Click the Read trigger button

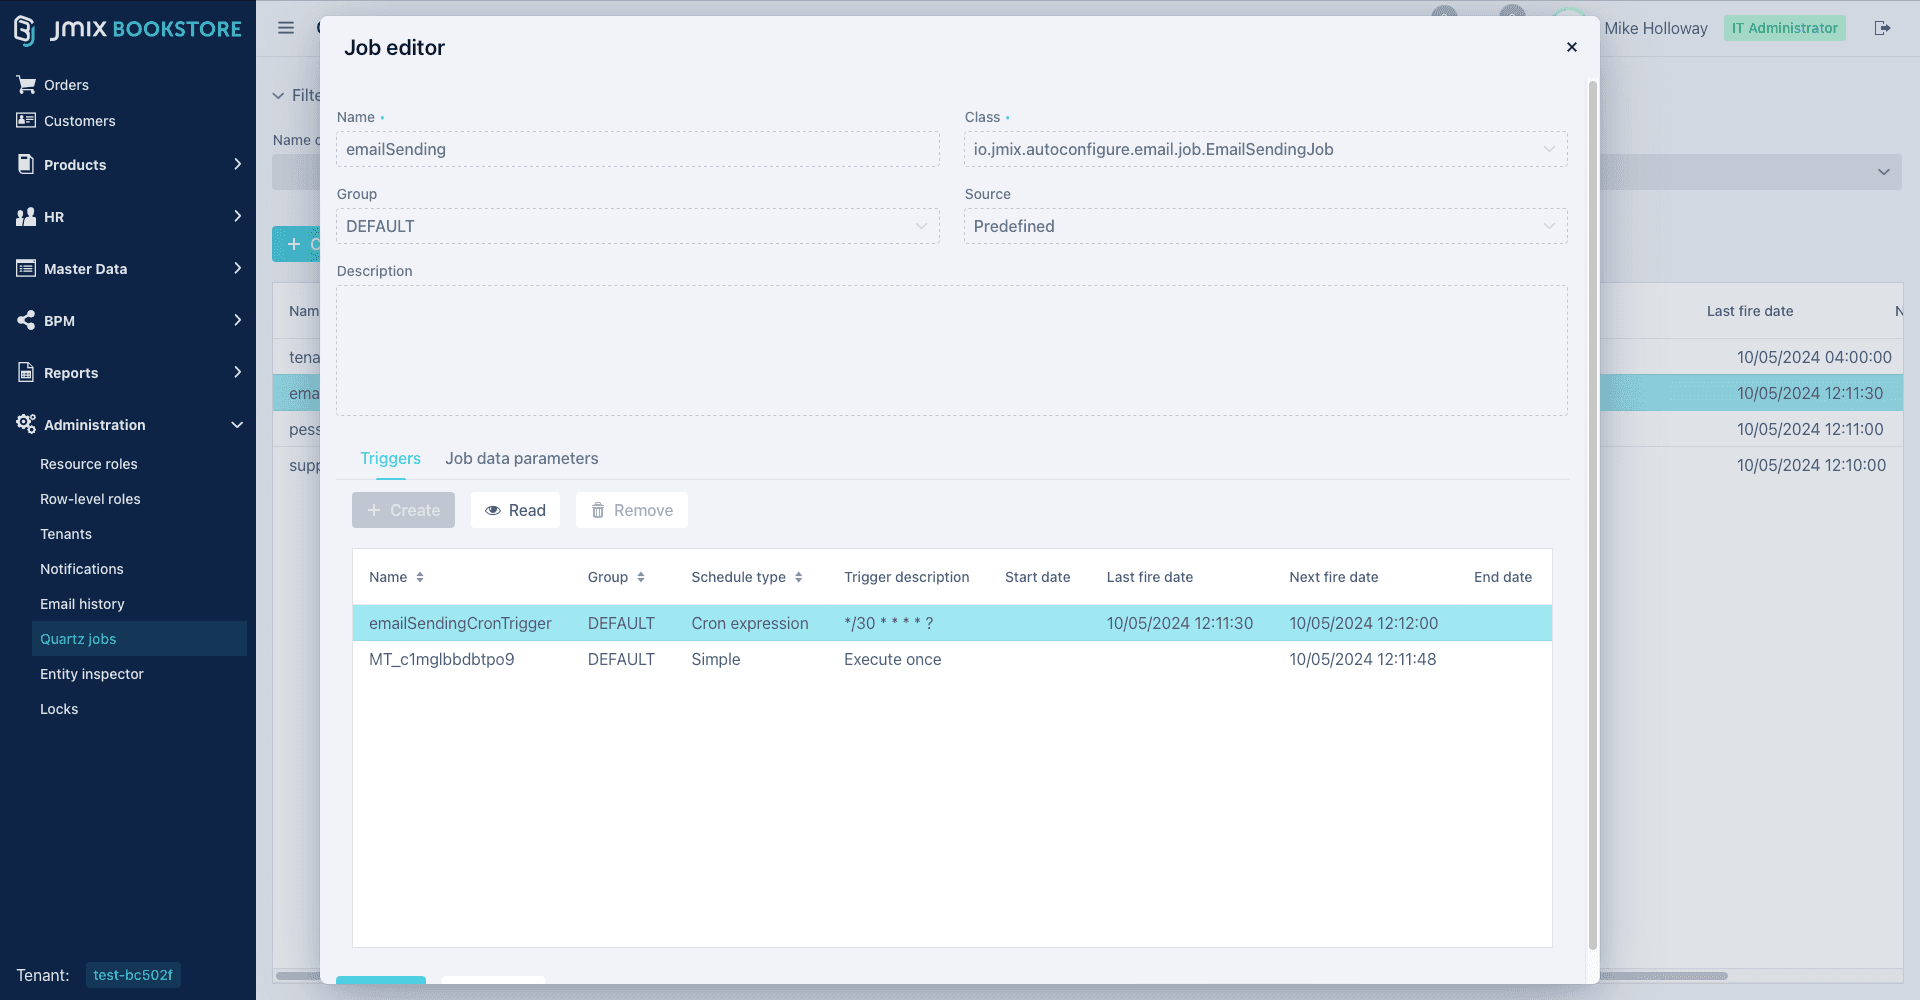(515, 510)
